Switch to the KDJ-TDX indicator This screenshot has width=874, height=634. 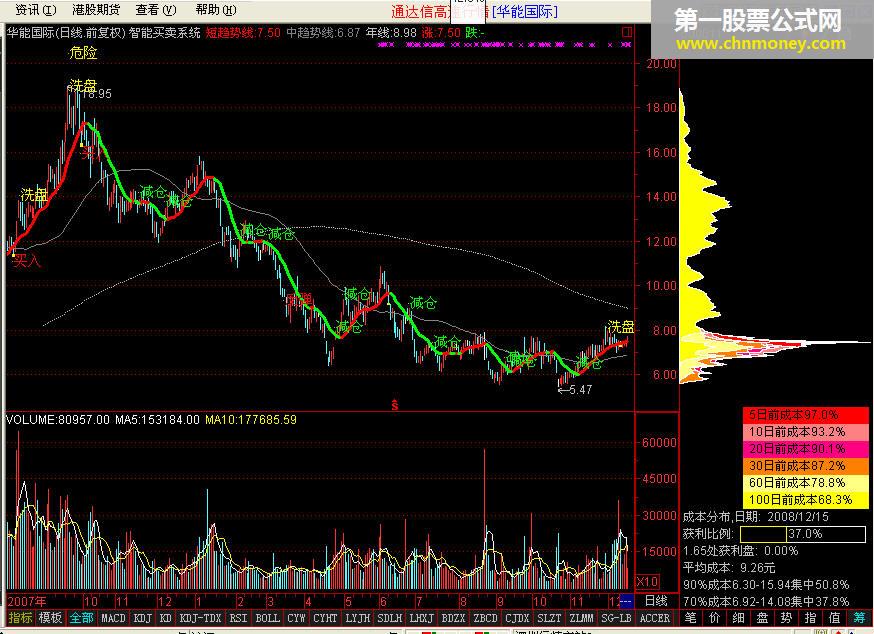coord(200,618)
